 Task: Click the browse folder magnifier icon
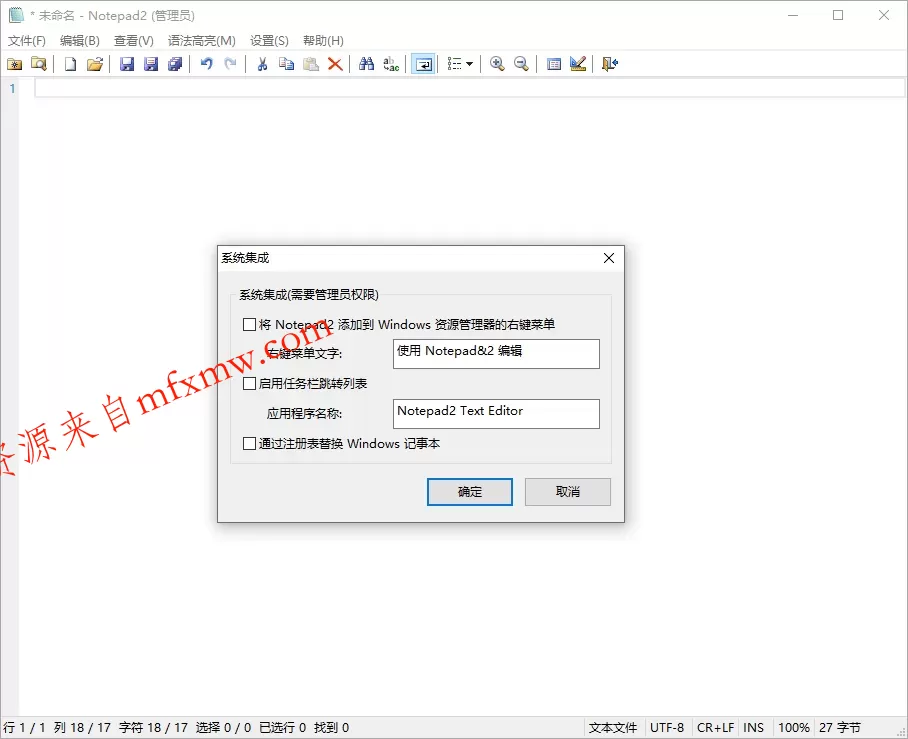click(39, 64)
